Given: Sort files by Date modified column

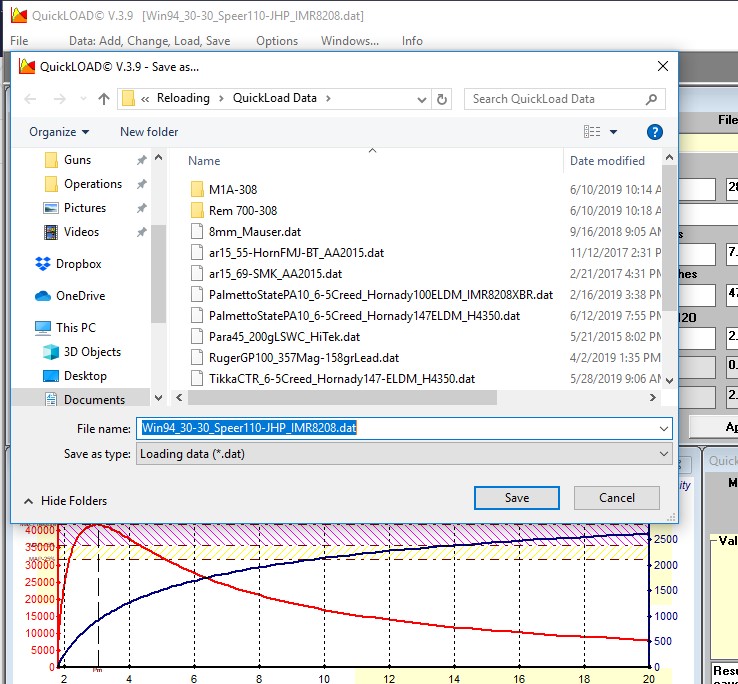Looking at the screenshot, I should (607, 161).
